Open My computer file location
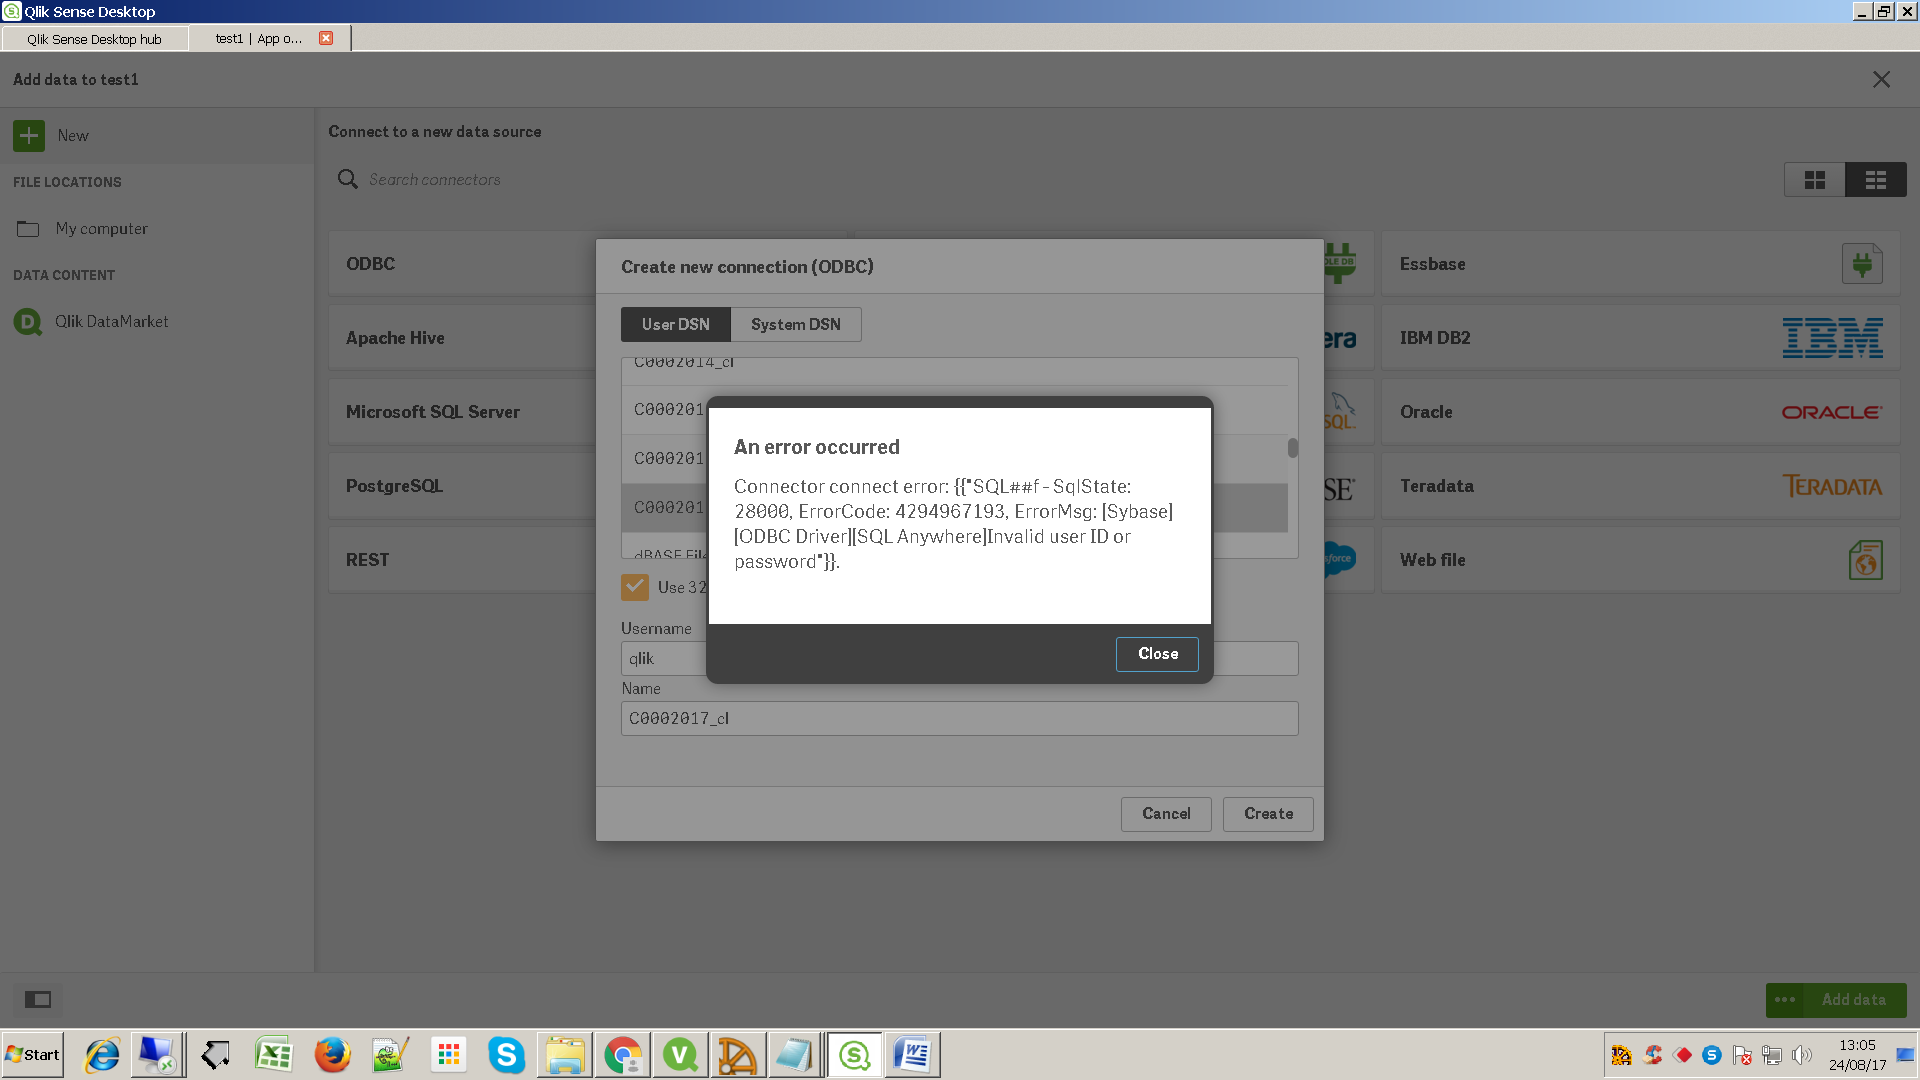The image size is (1920, 1080). click(x=101, y=229)
